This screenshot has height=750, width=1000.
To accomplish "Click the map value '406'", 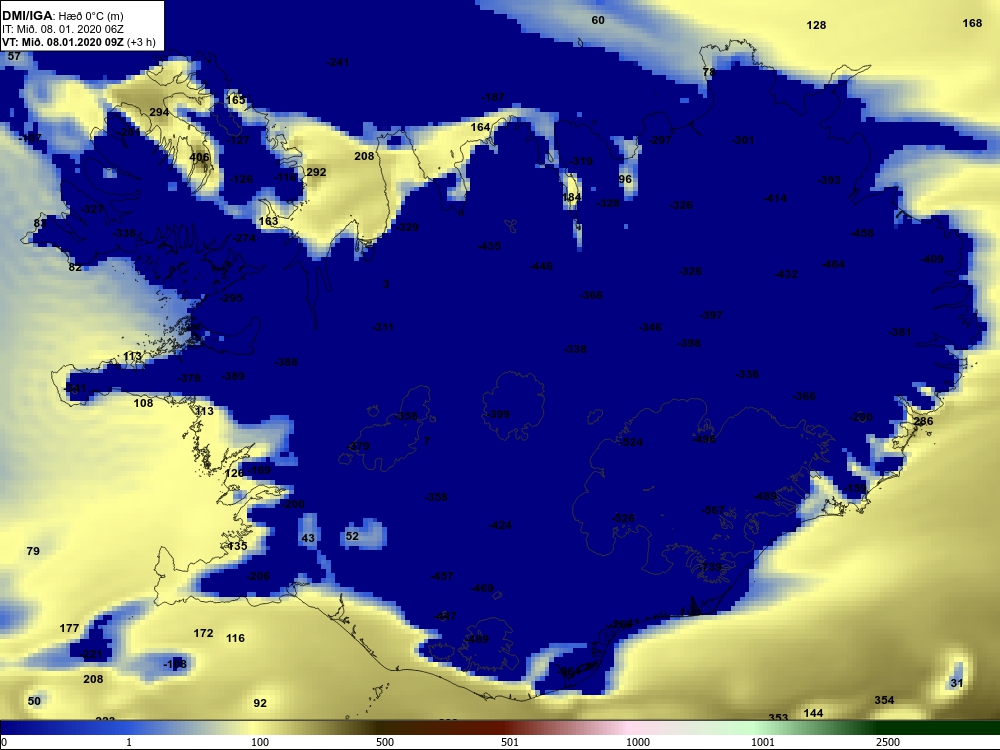I will click(199, 157).
